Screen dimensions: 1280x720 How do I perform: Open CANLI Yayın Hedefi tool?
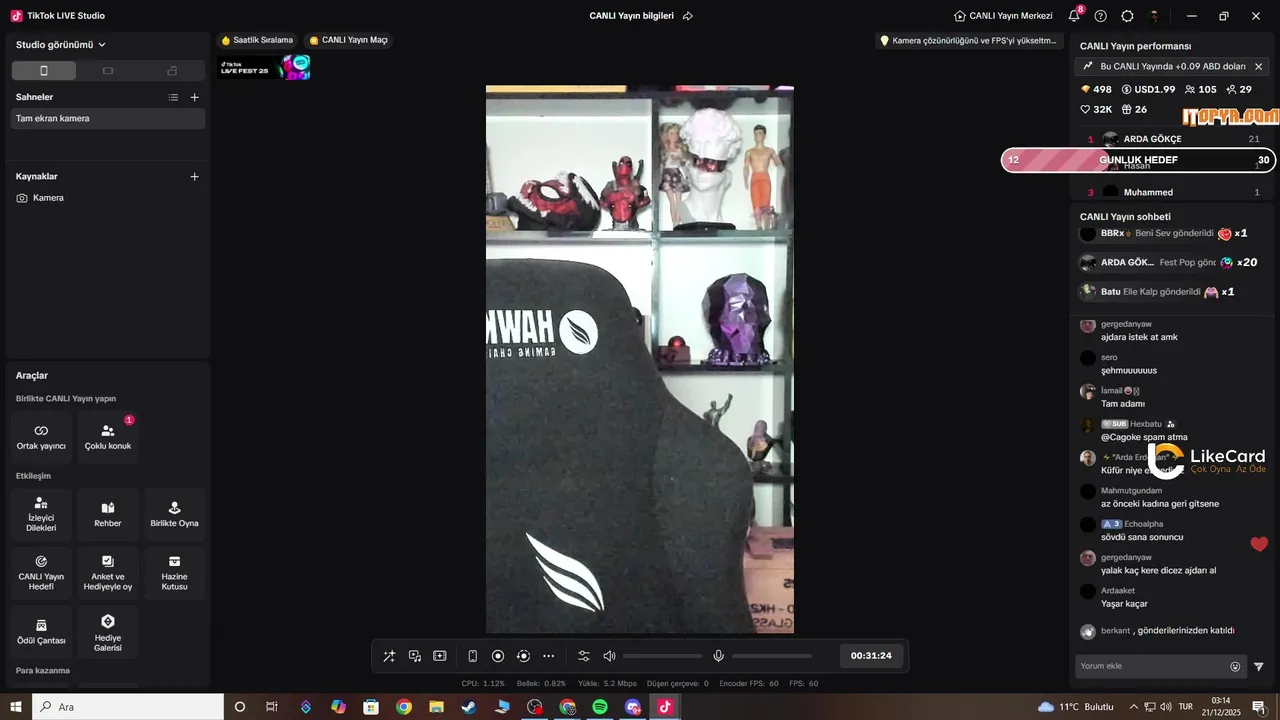pyautogui.click(x=41, y=573)
